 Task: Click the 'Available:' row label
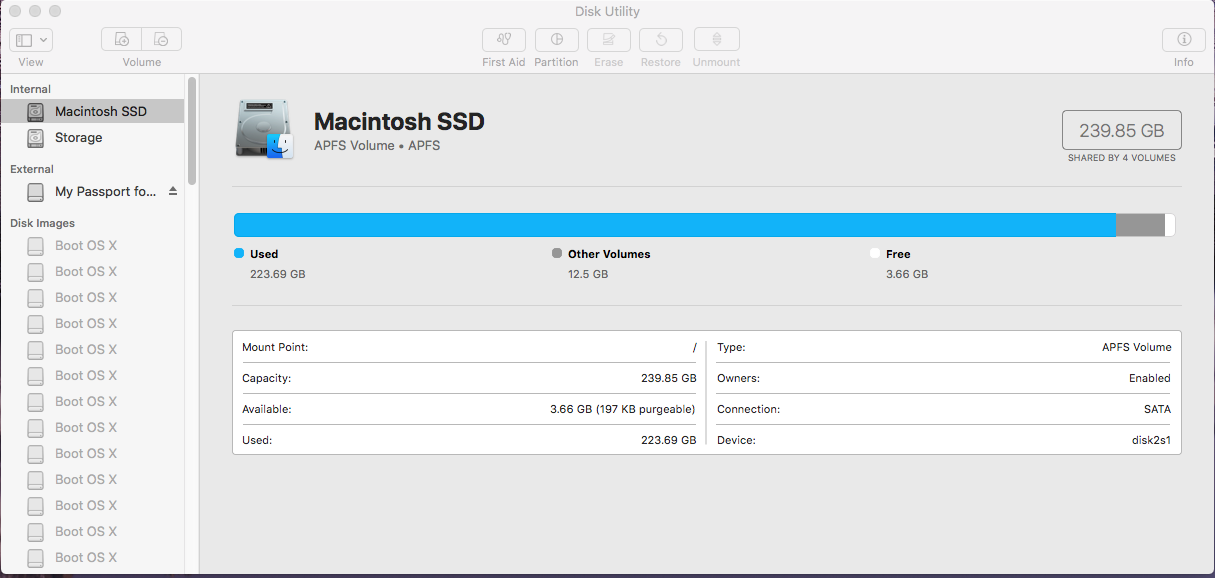[267, 409]
